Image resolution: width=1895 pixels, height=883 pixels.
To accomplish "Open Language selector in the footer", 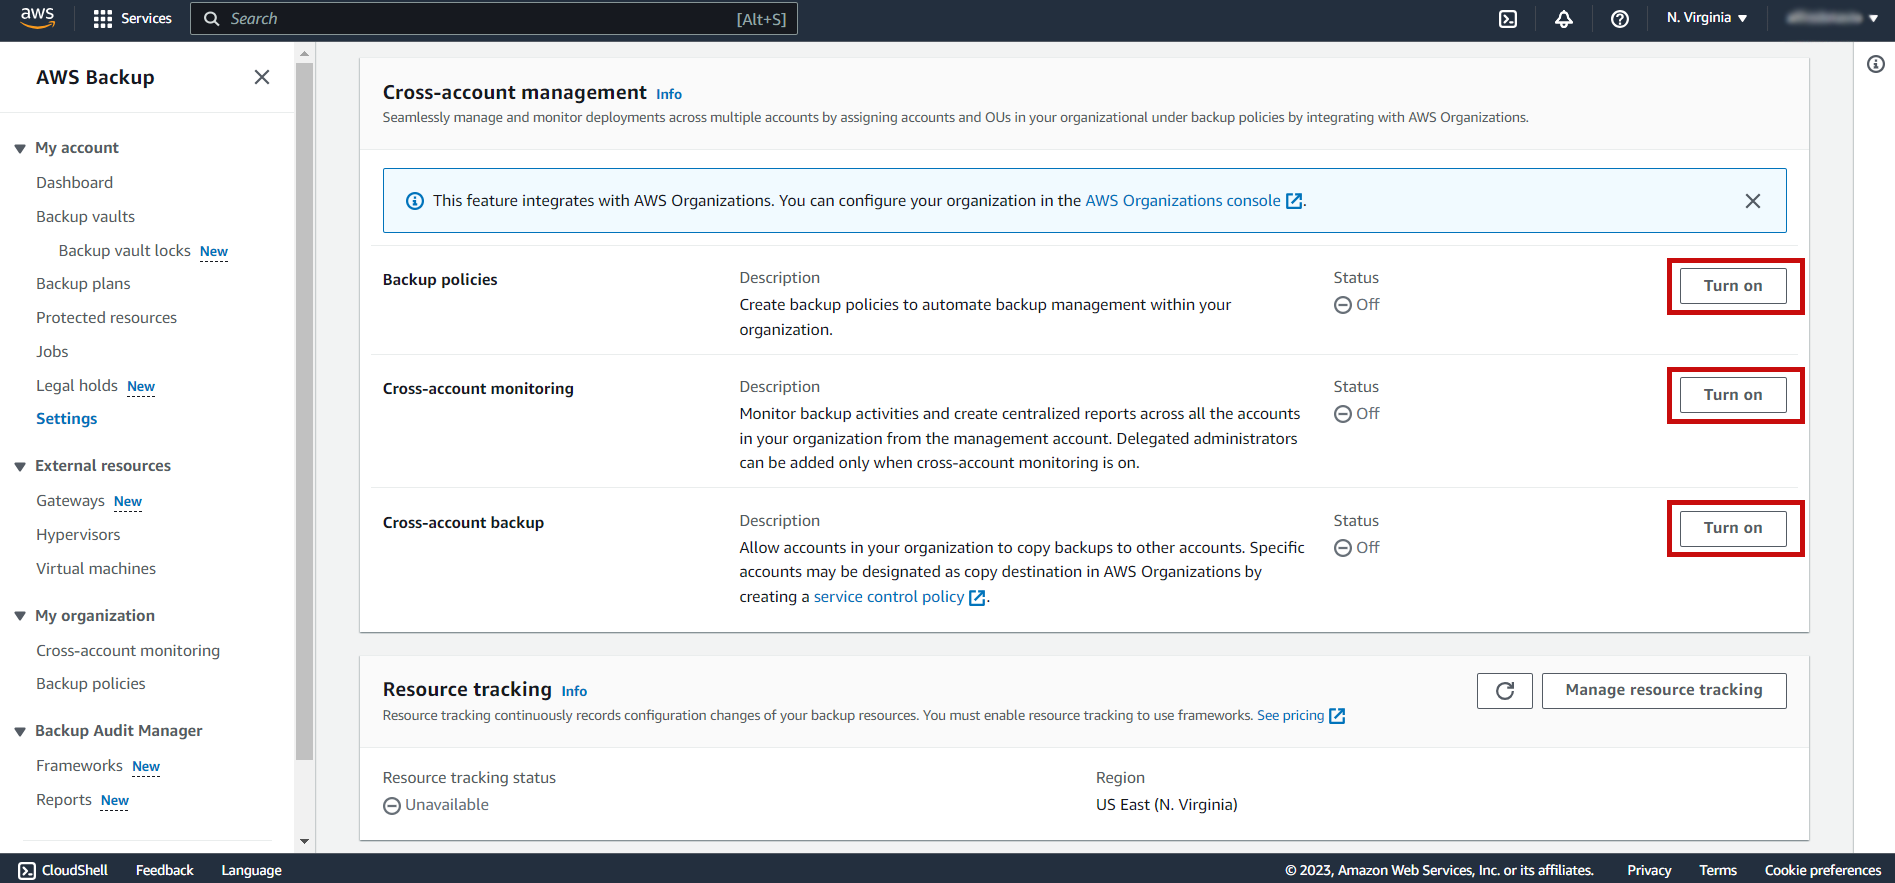I will (251, 870).
